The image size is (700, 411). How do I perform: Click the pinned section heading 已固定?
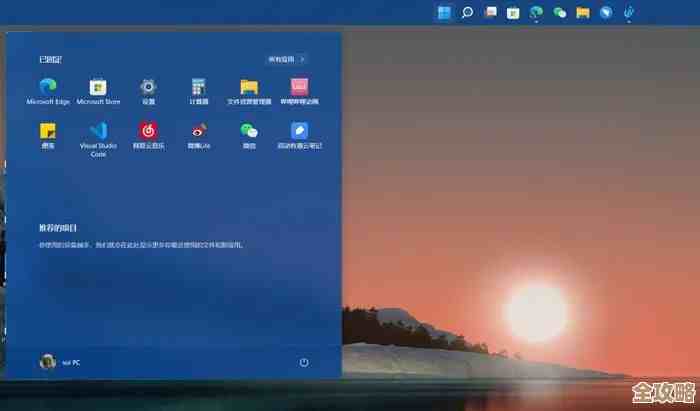50,59
